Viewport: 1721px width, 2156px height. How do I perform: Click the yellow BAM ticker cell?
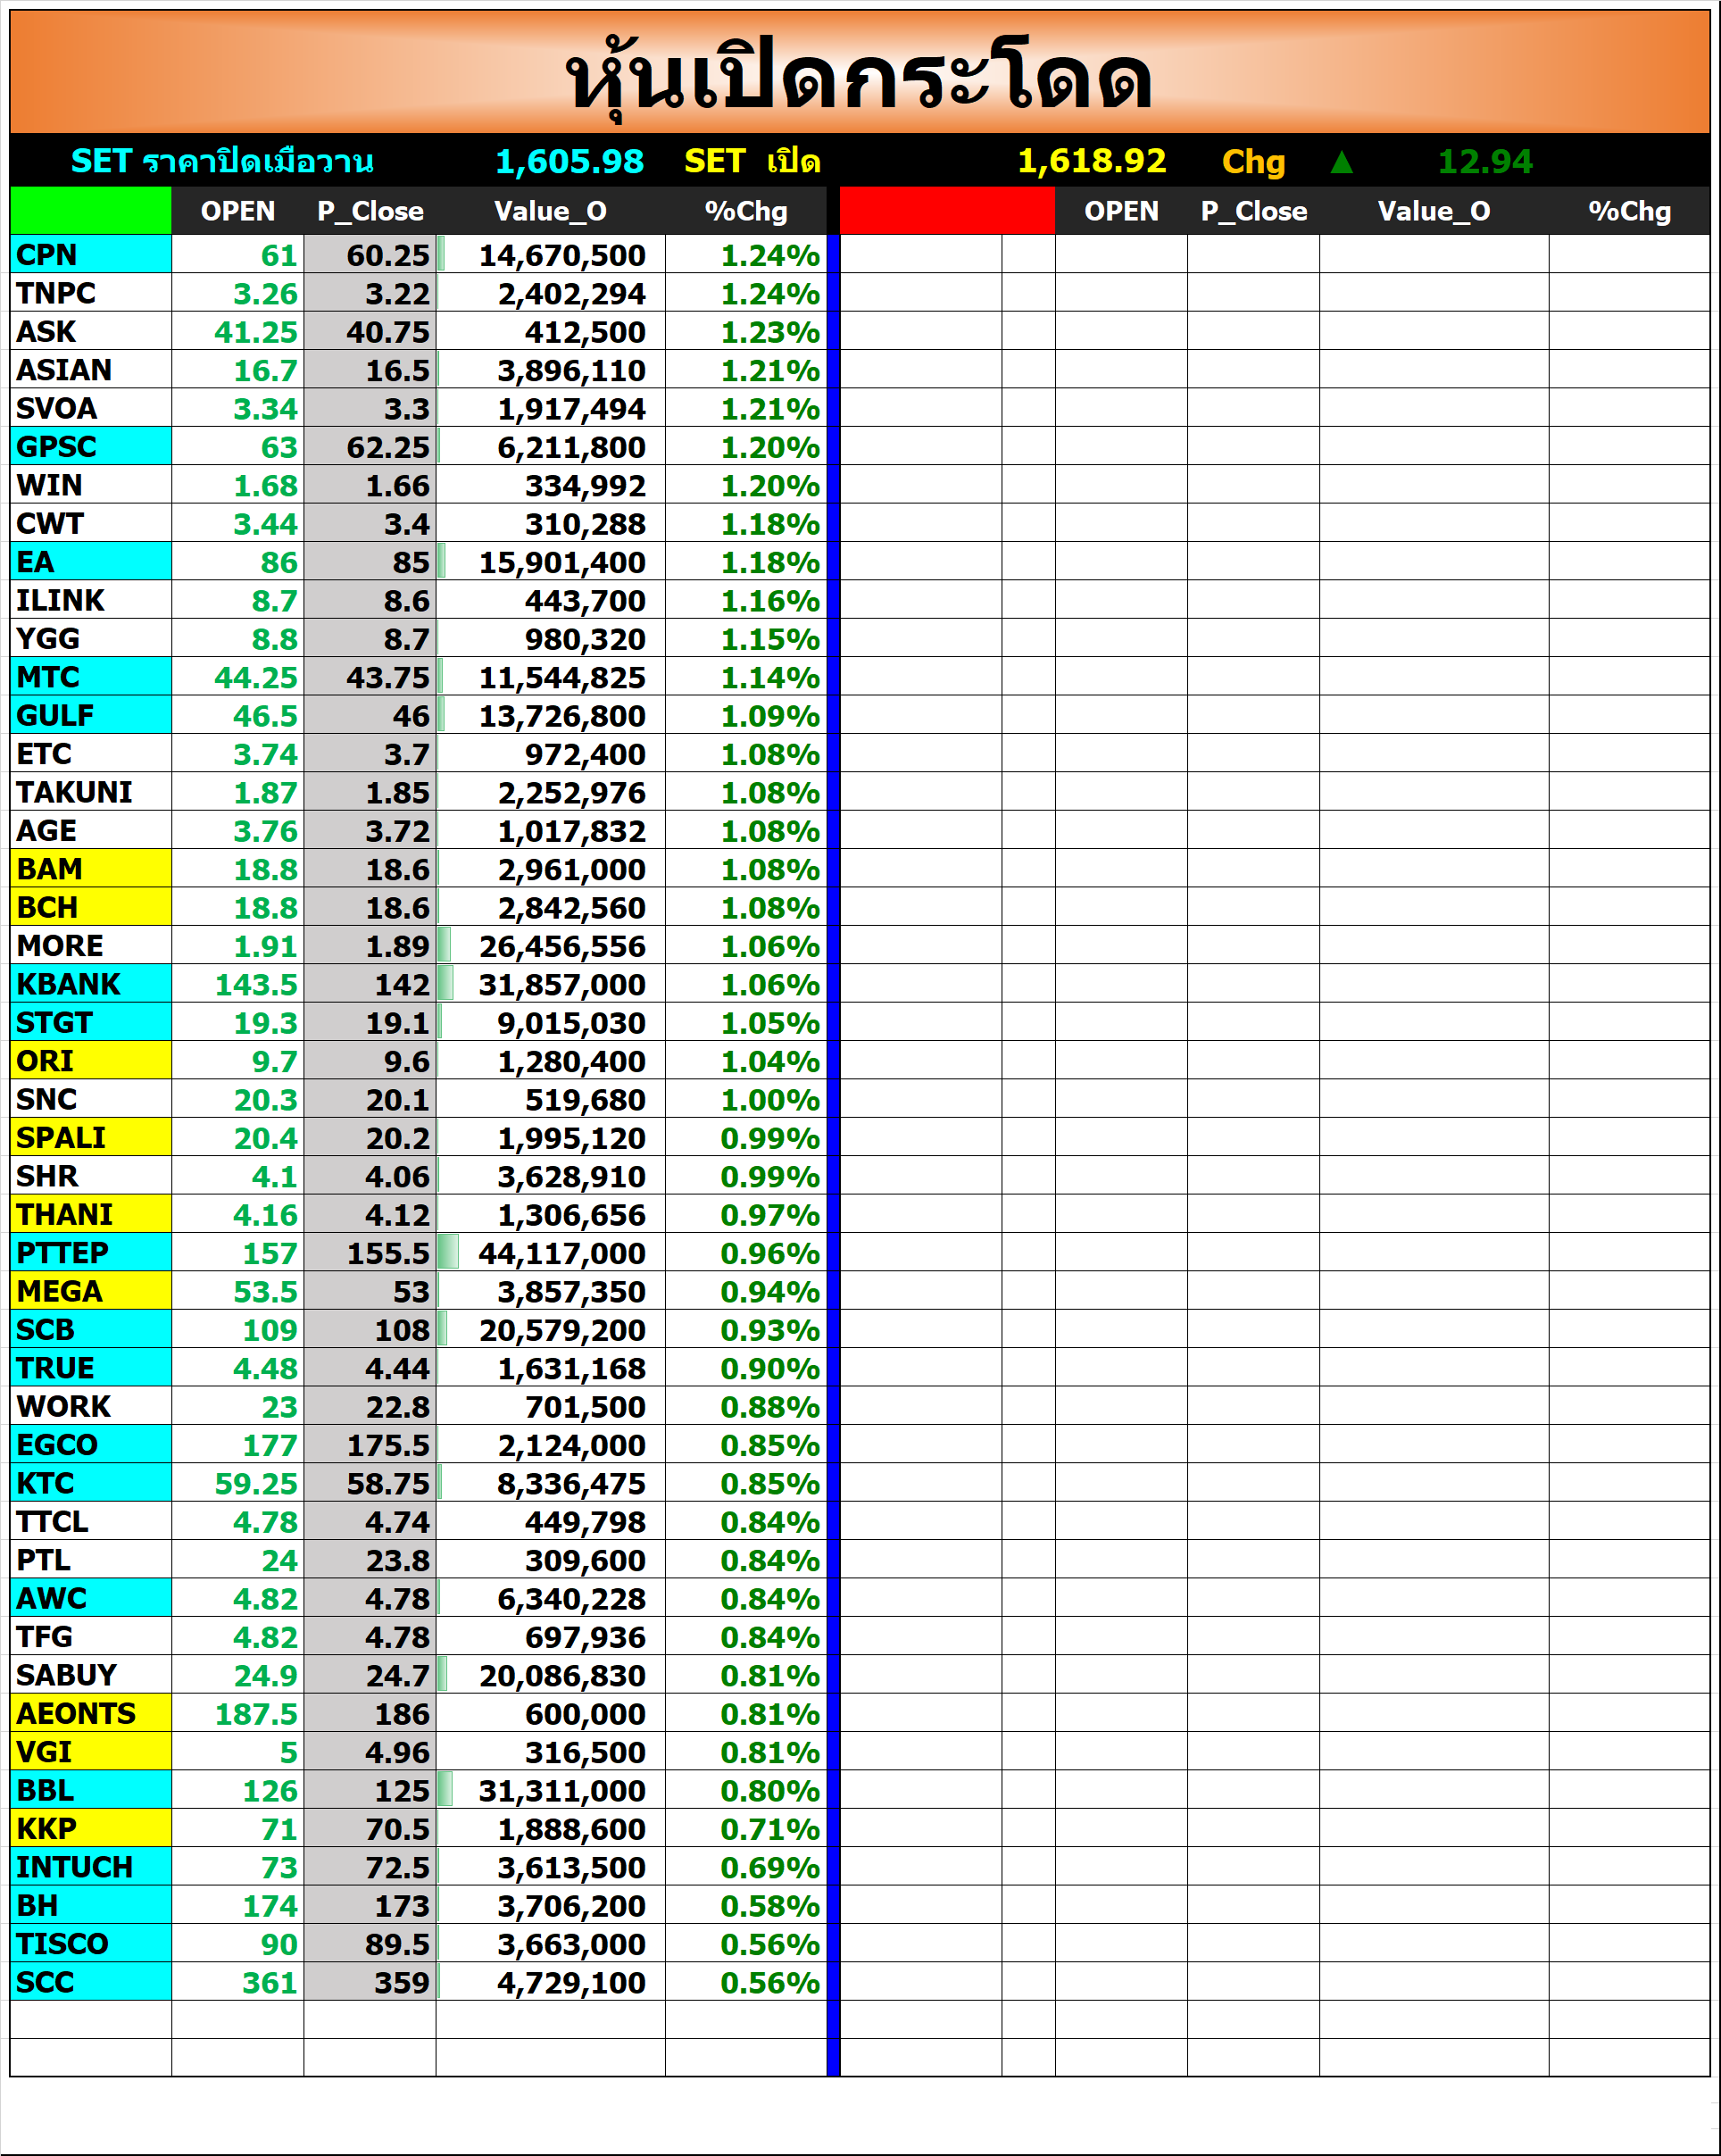pyautogui.click(x=91, y=868)
